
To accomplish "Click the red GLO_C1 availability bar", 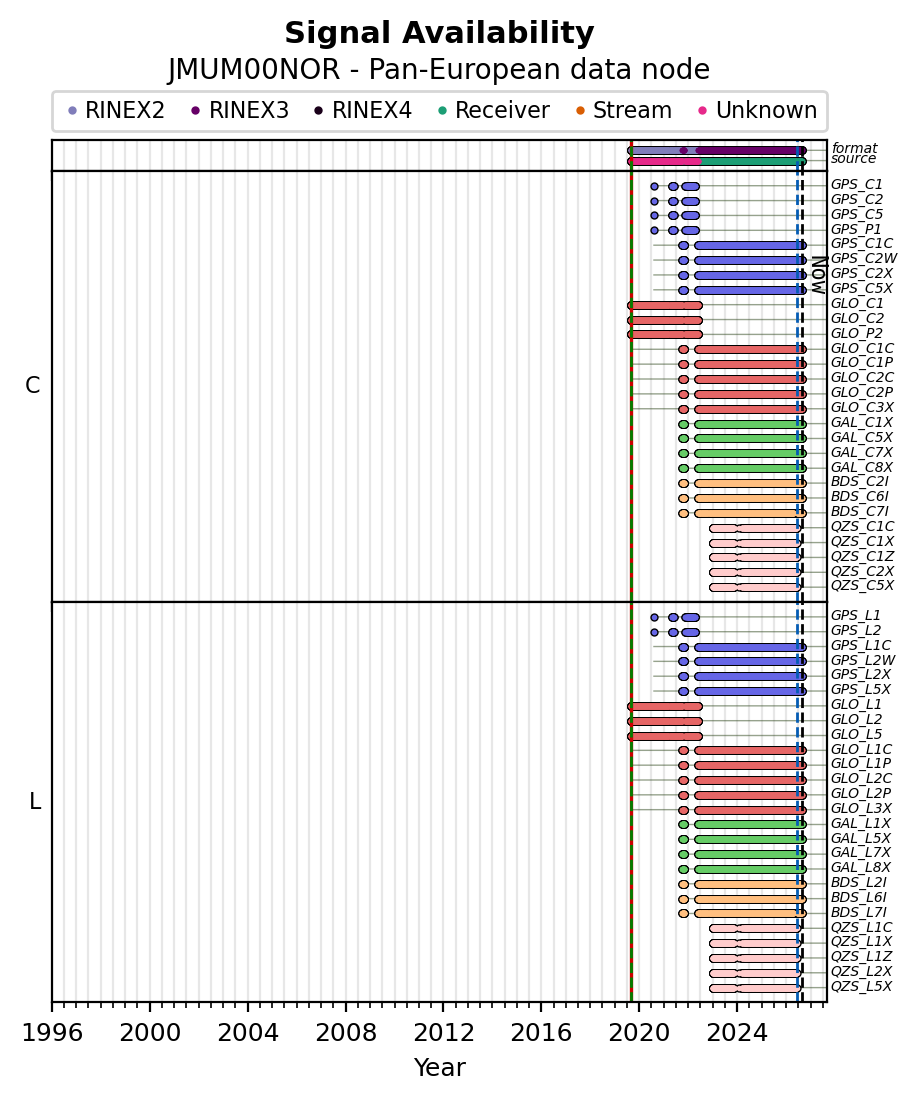I will click(664, 305).
